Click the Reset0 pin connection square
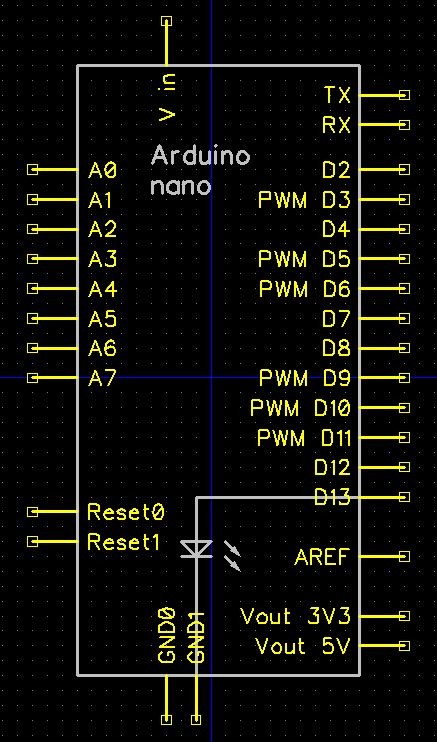The height and width of the screenshot is (742, 437). (32, 512)
